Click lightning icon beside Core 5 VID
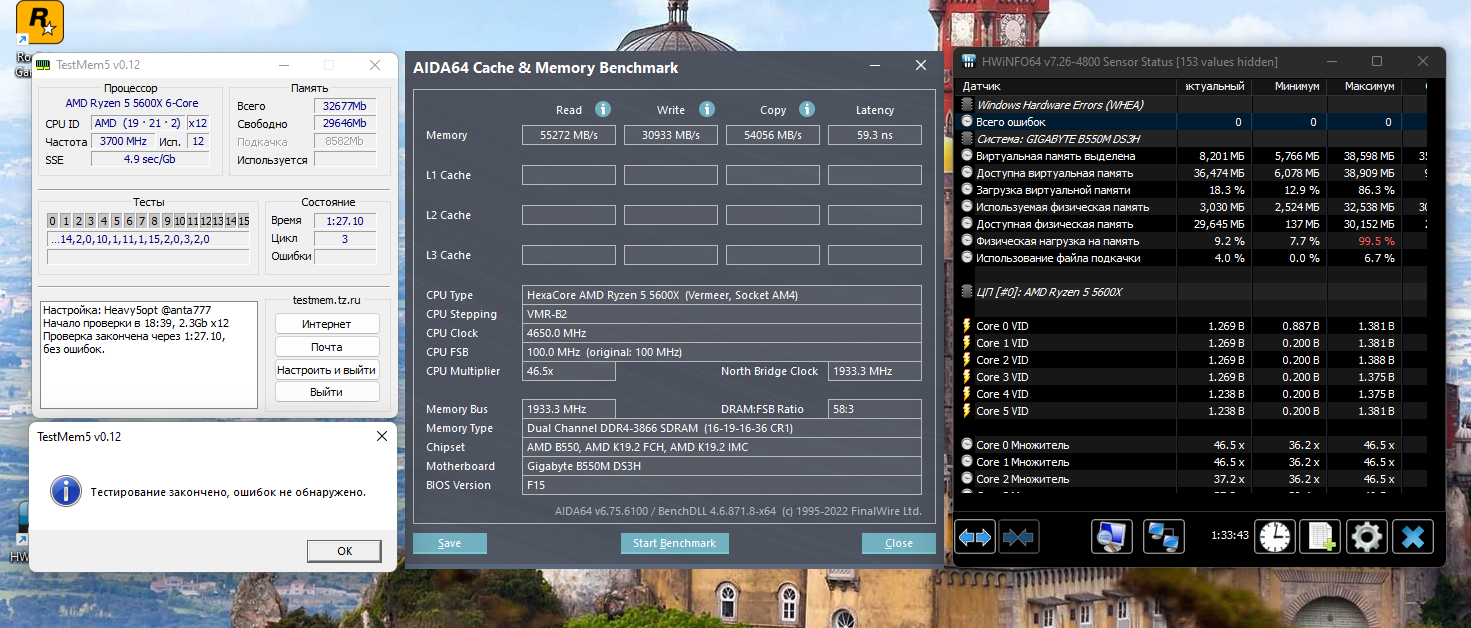Screen dimensions: 1471x628 966,411
